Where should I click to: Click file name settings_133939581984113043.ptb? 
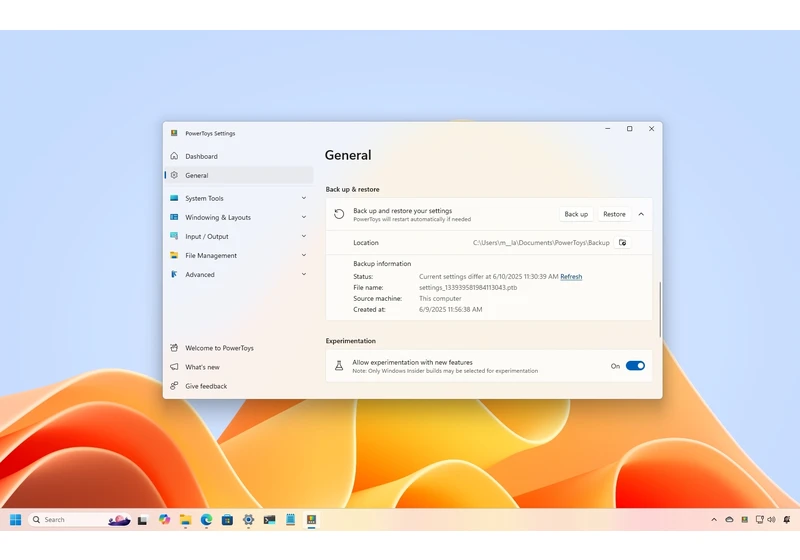point(468,288)
